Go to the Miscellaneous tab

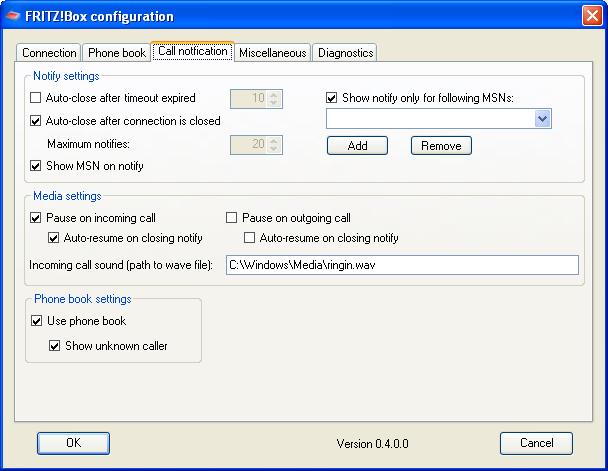click(272, 53)
